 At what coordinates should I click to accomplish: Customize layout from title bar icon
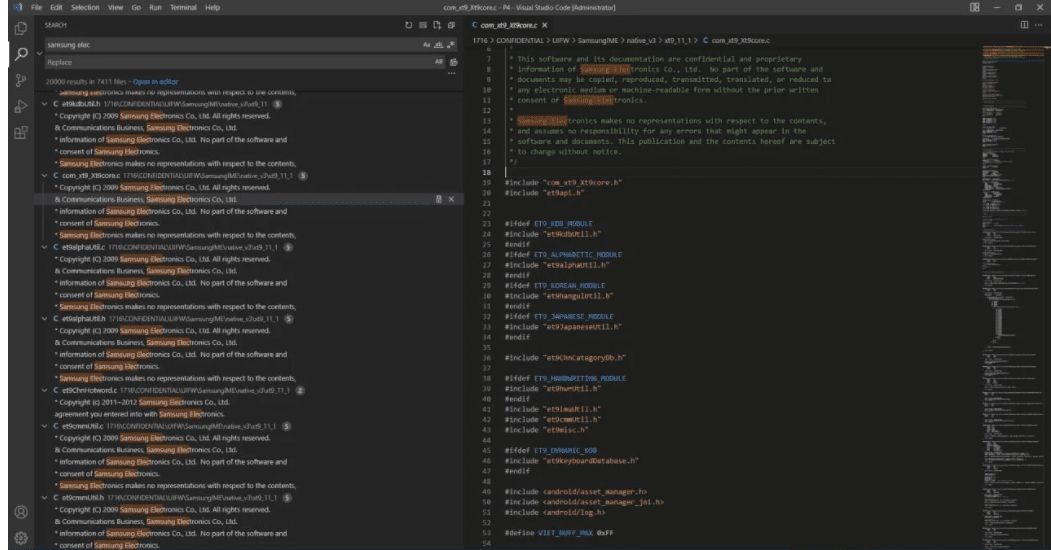pos(975,7)
